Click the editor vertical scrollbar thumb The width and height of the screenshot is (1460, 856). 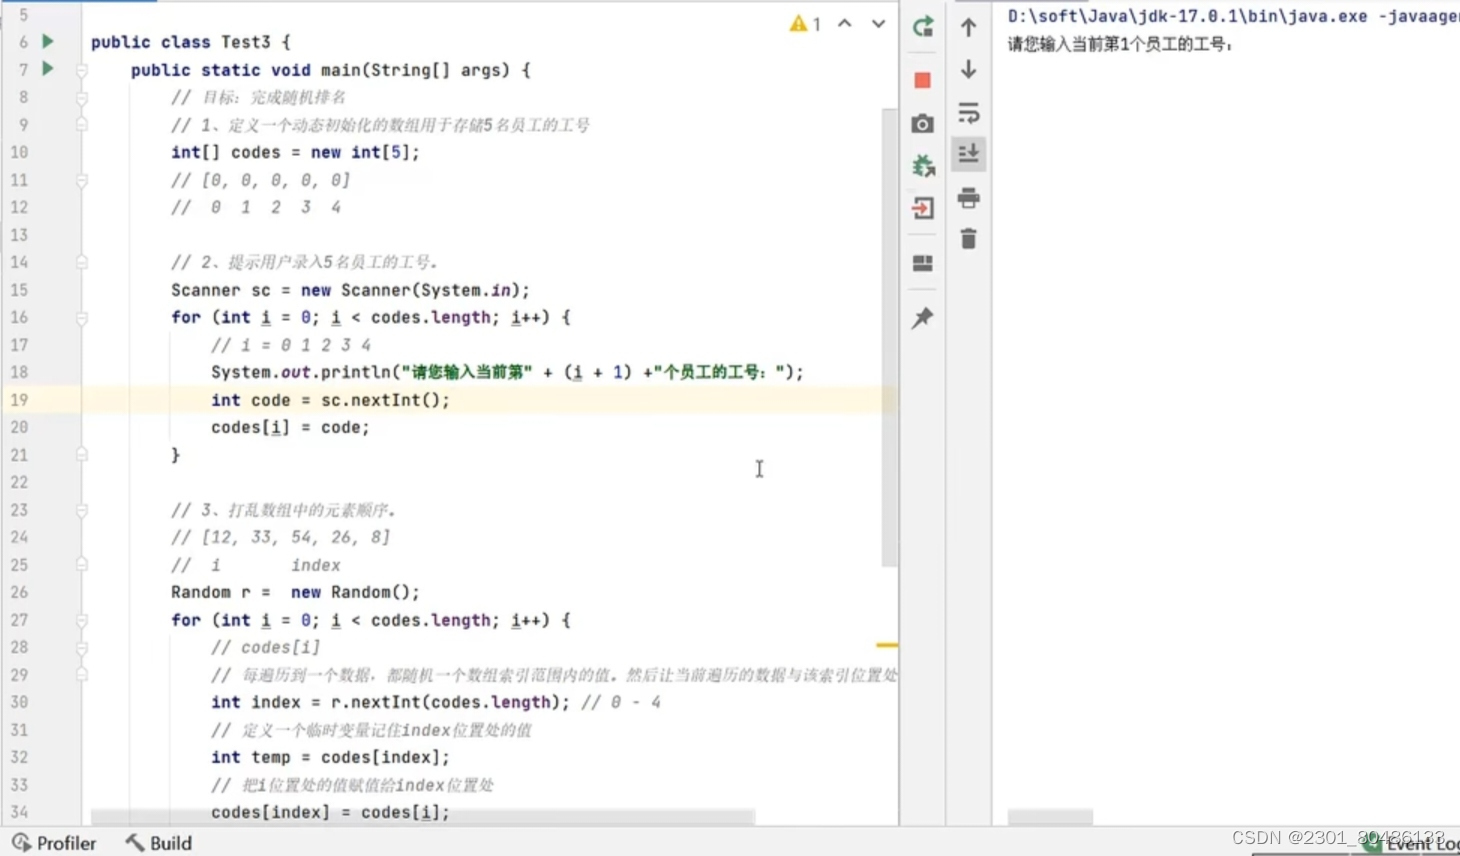pos(889,337)
